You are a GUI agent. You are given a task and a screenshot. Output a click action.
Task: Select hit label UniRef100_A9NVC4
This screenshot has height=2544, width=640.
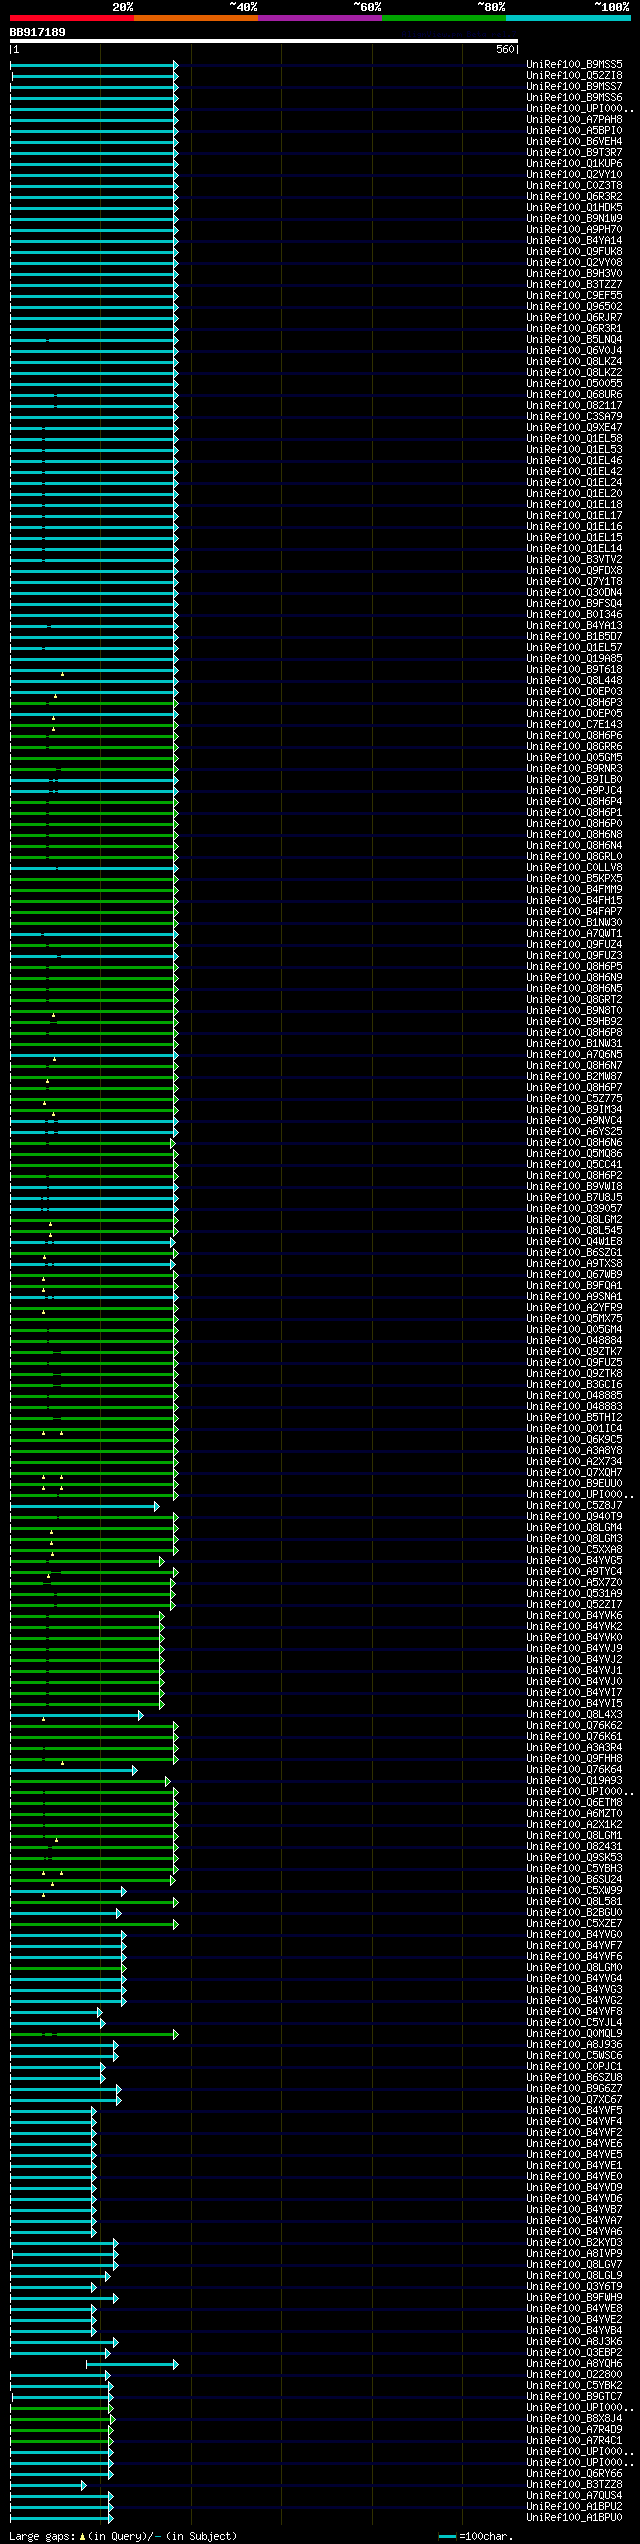[574, 1121]
